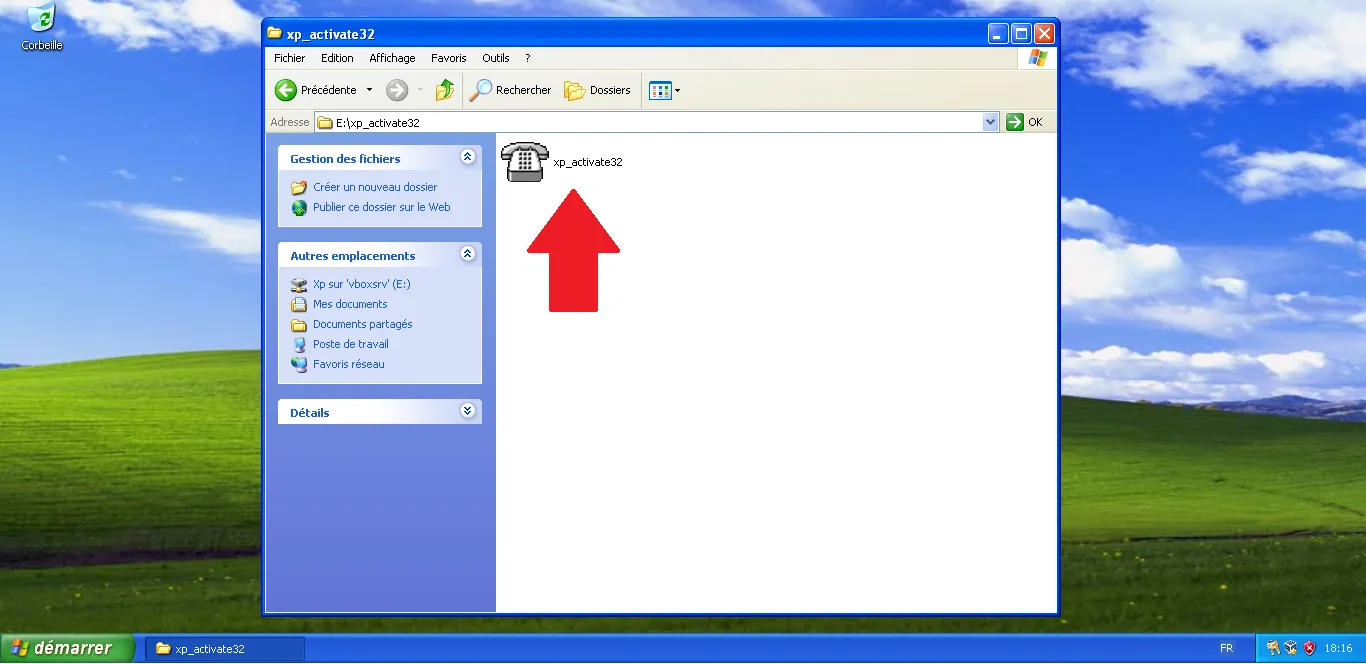Collapse the Gestion des fichiers panel
Viewport: 1366px width, 664px height.
click(x=467, y=158)
